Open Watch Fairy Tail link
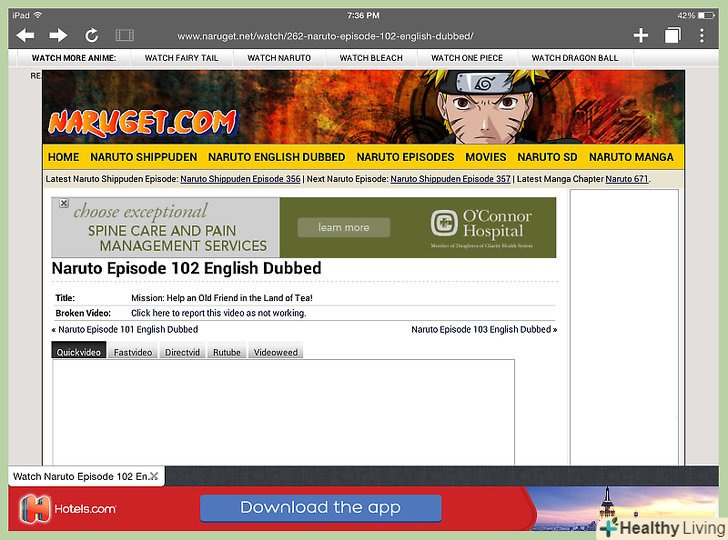The width and height of the screenshot is (728, 540). [x=181, y=58]
